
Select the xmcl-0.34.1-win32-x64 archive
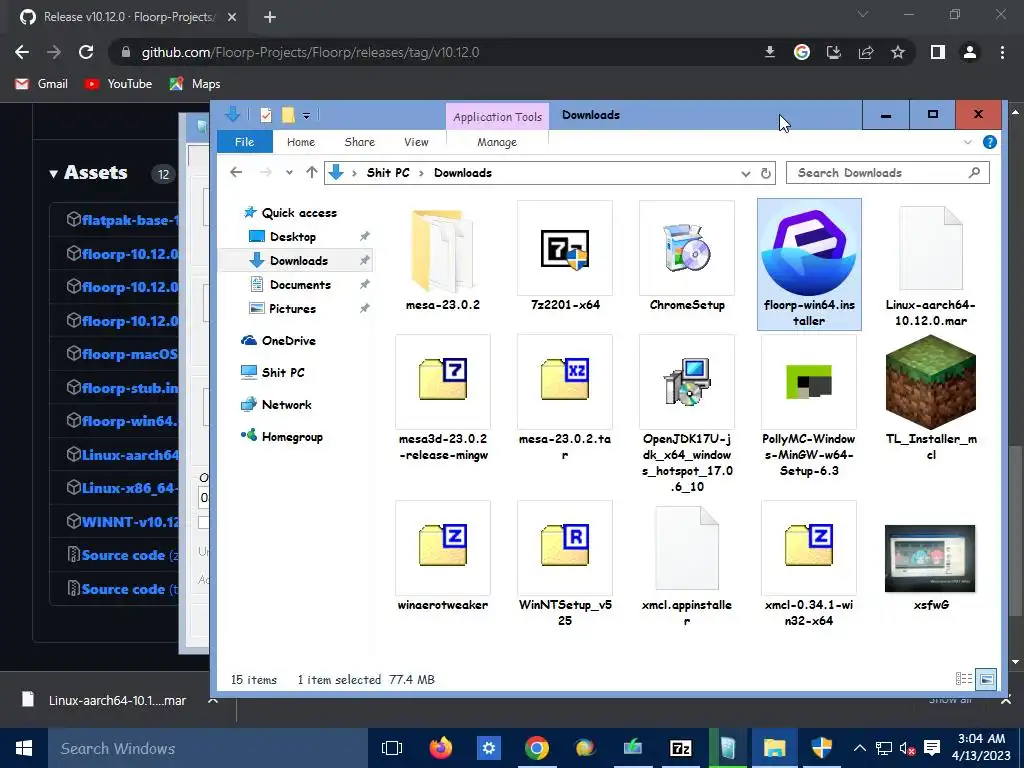[809, 564]
